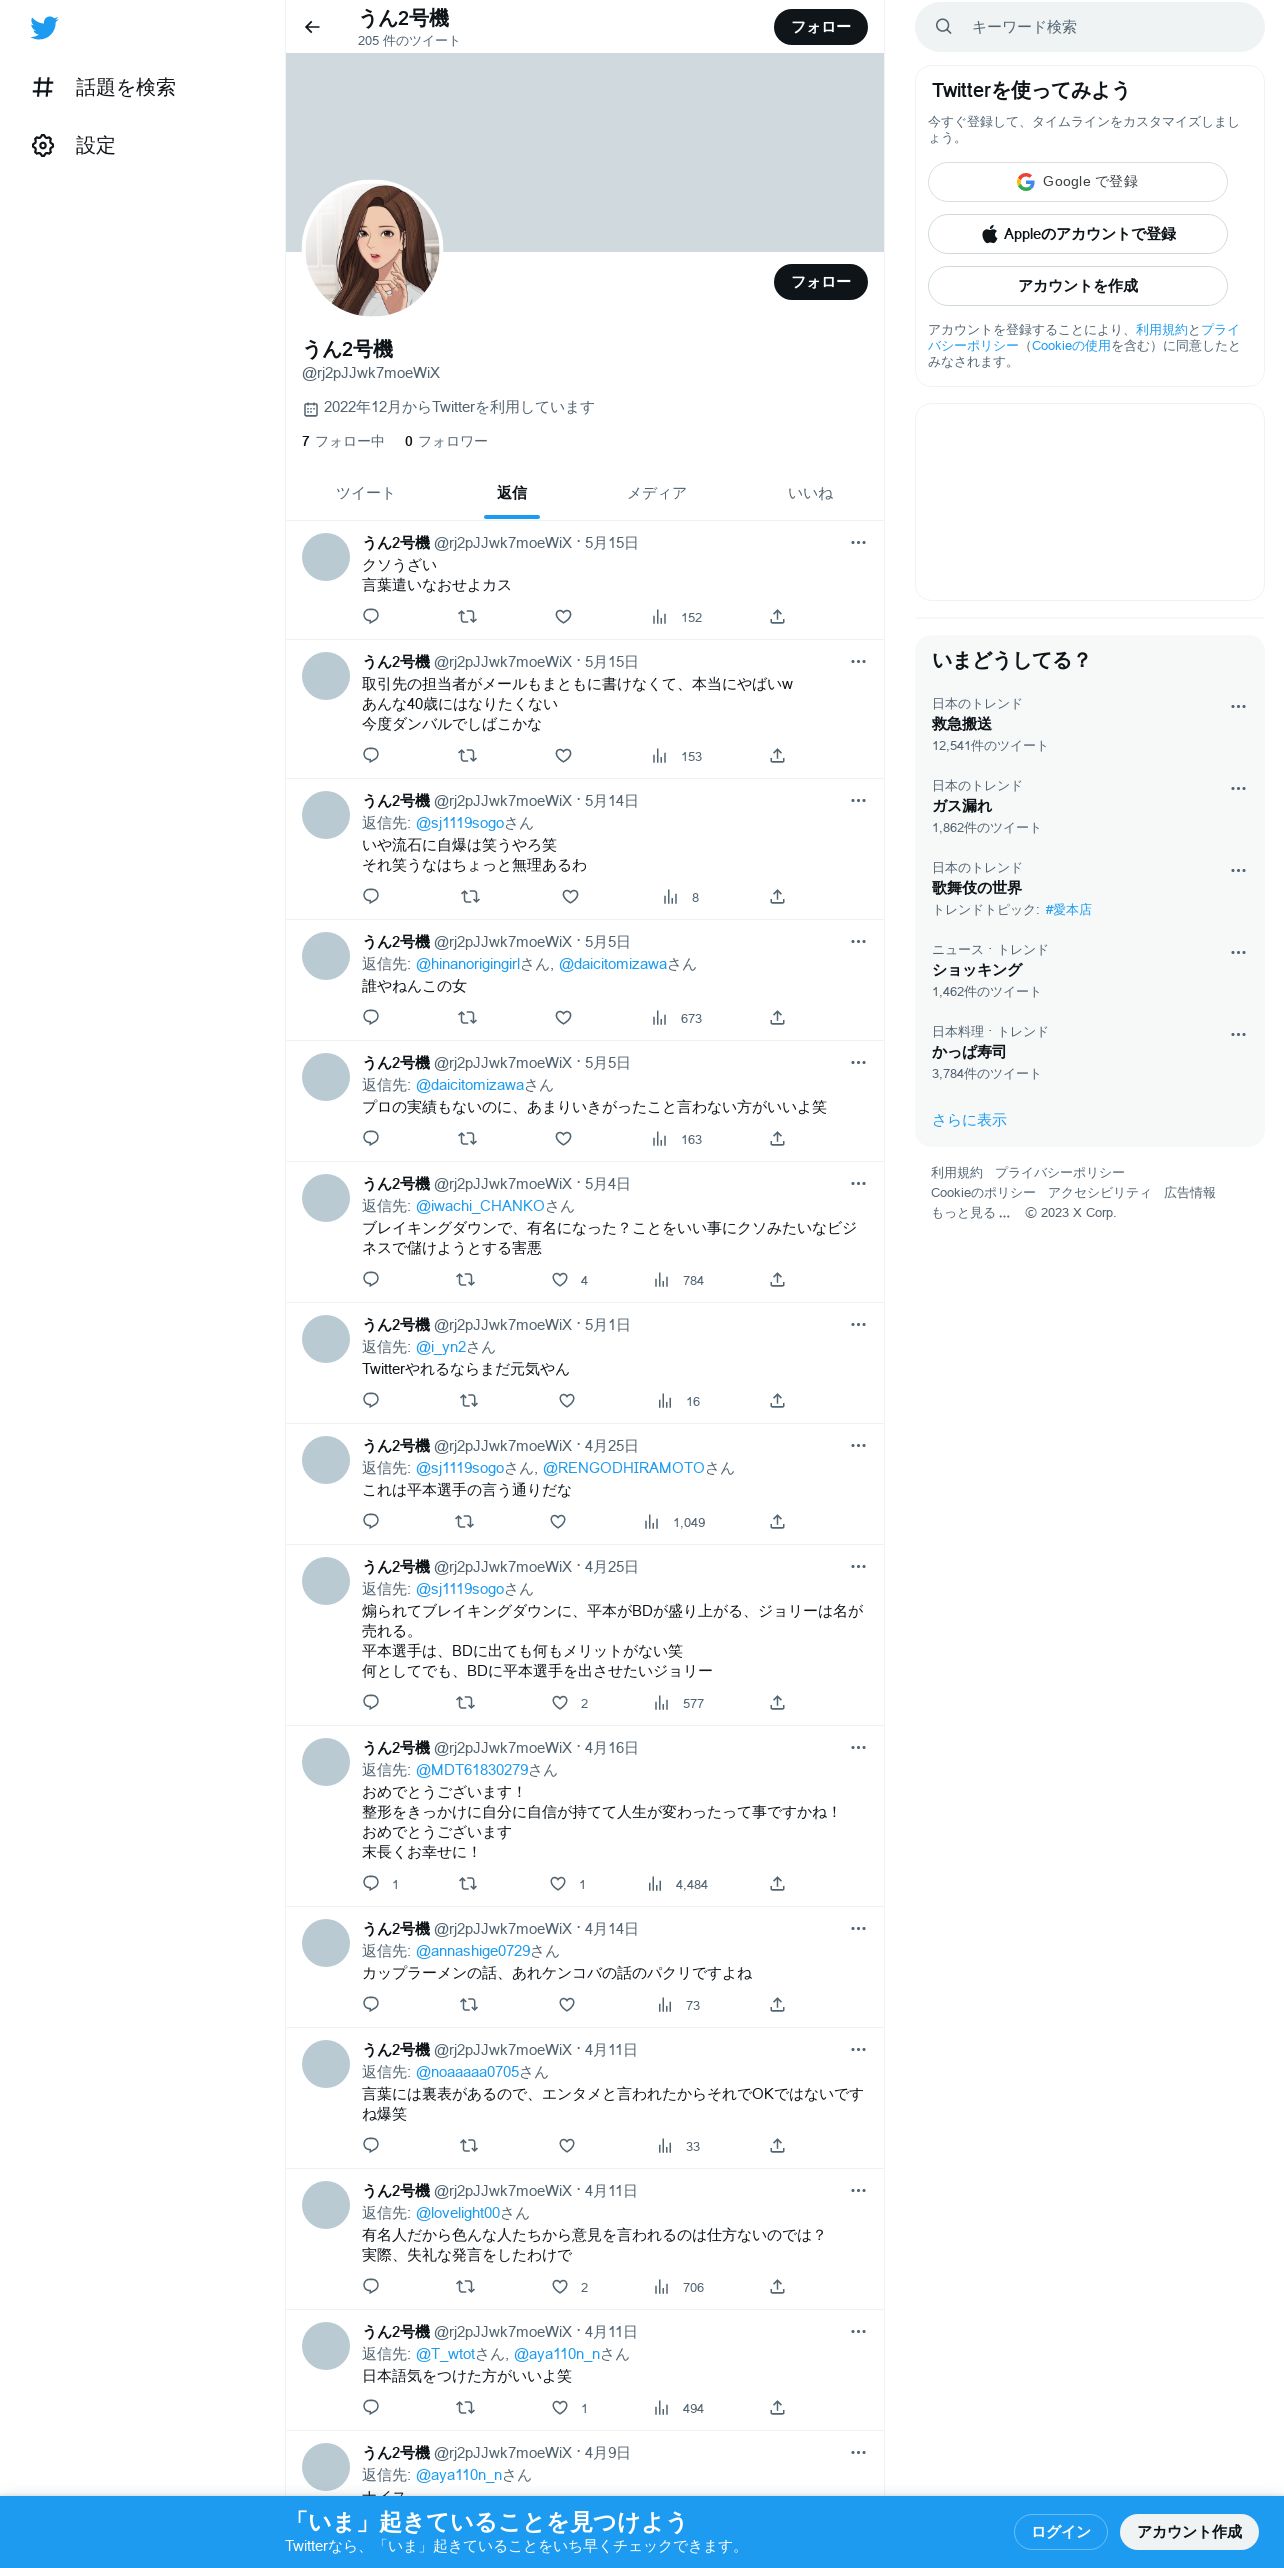Share the tweet with 1,049 views
Image resolution: width=1284 pixels, height=2568 pixels.
coord(777,1522)
